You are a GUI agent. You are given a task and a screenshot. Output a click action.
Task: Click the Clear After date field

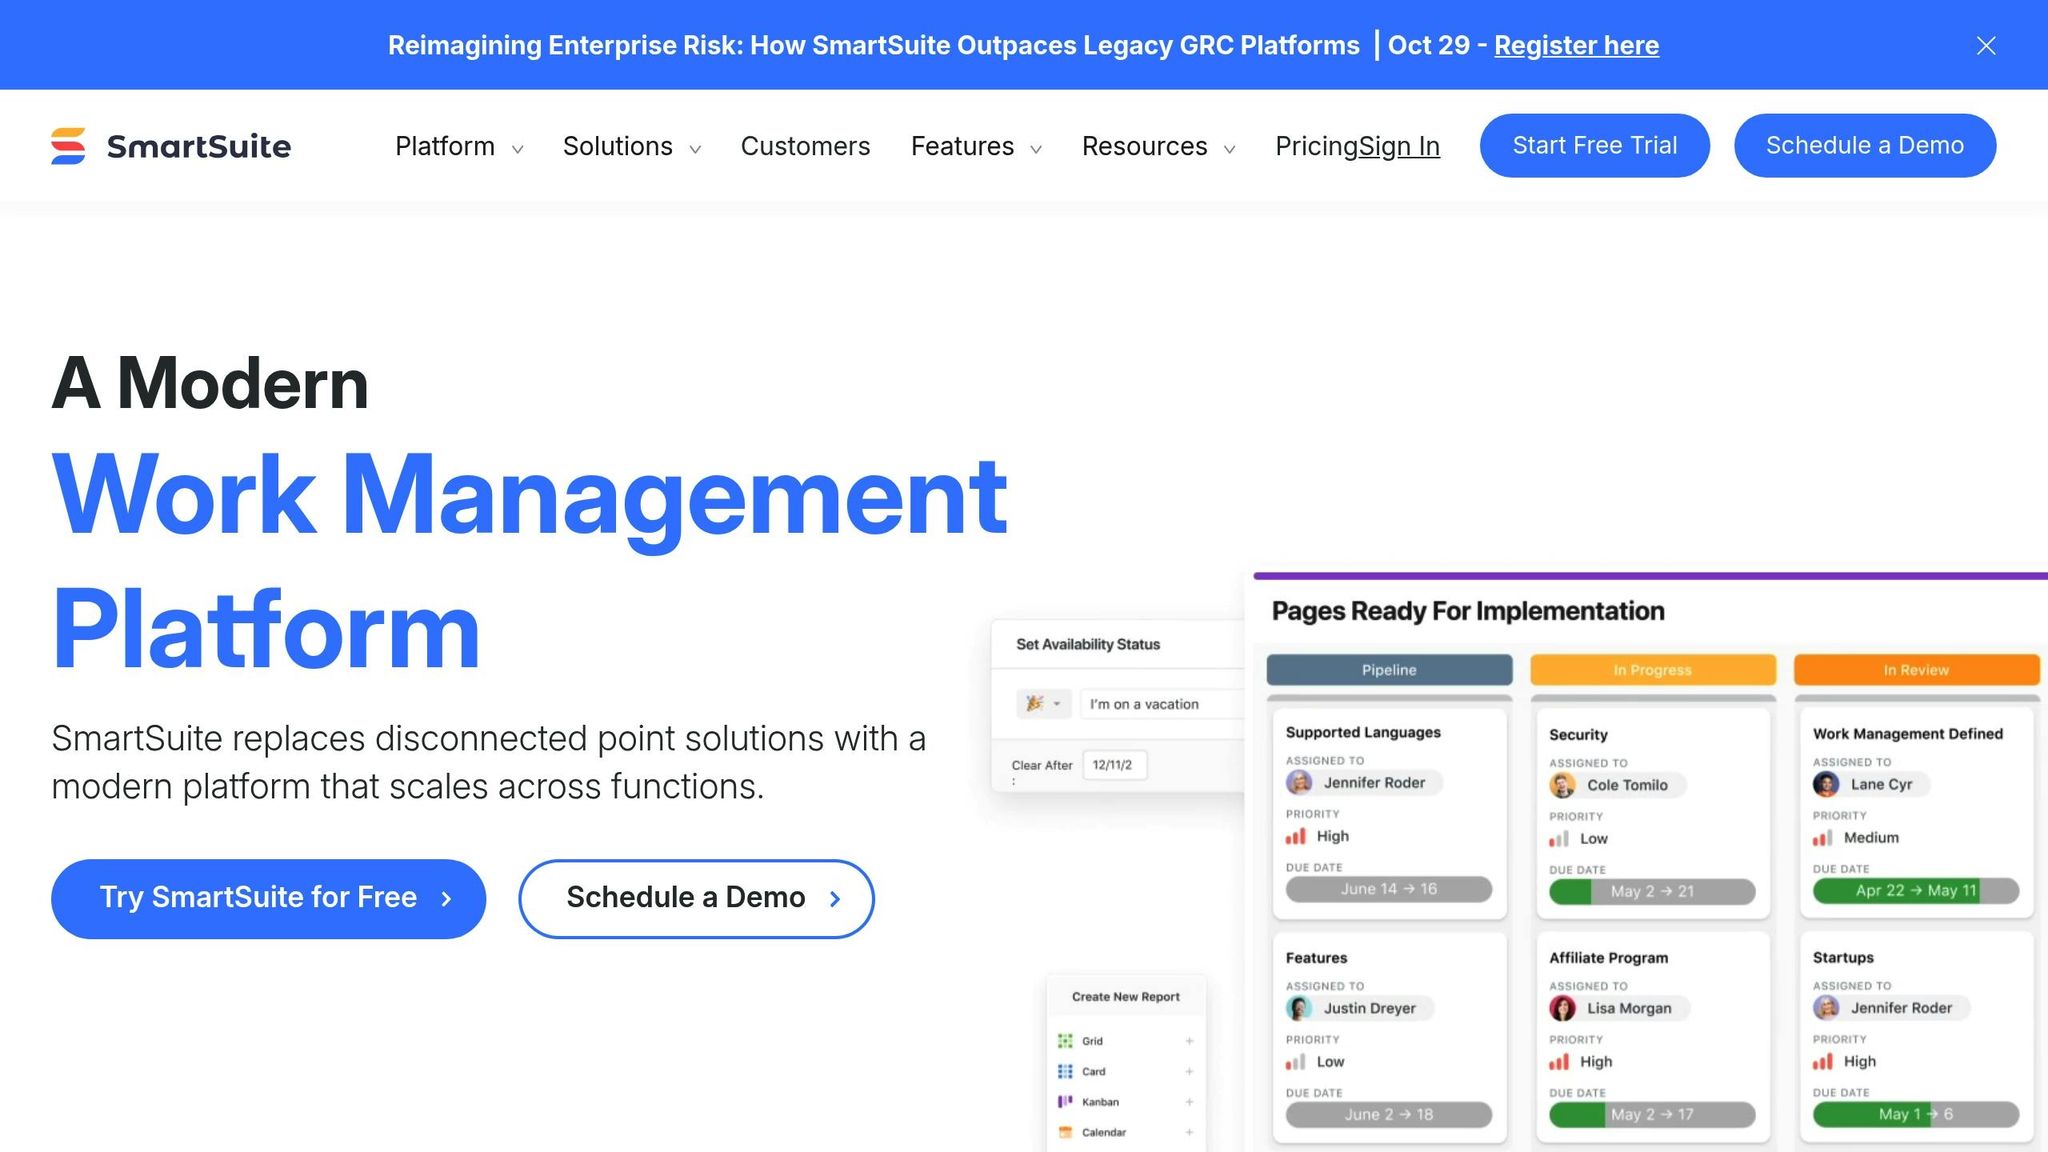click(x=1113, y=765)
